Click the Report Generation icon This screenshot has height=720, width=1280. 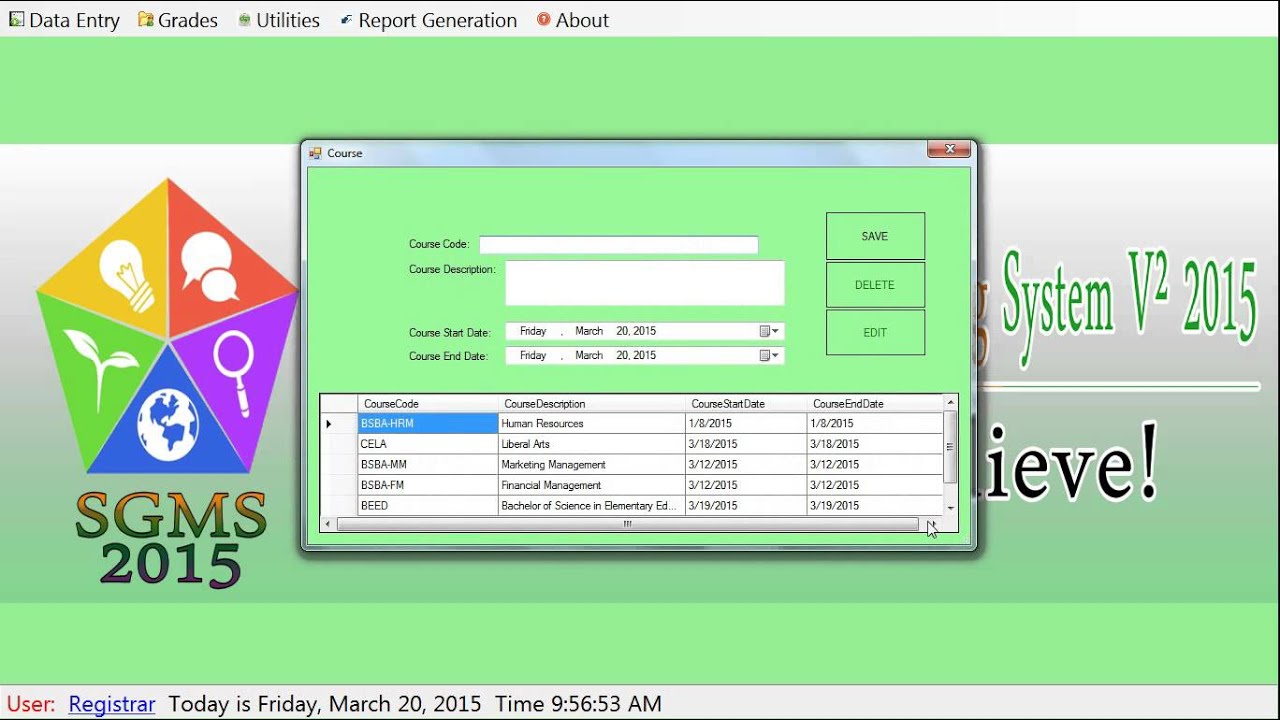coord(346,20)
